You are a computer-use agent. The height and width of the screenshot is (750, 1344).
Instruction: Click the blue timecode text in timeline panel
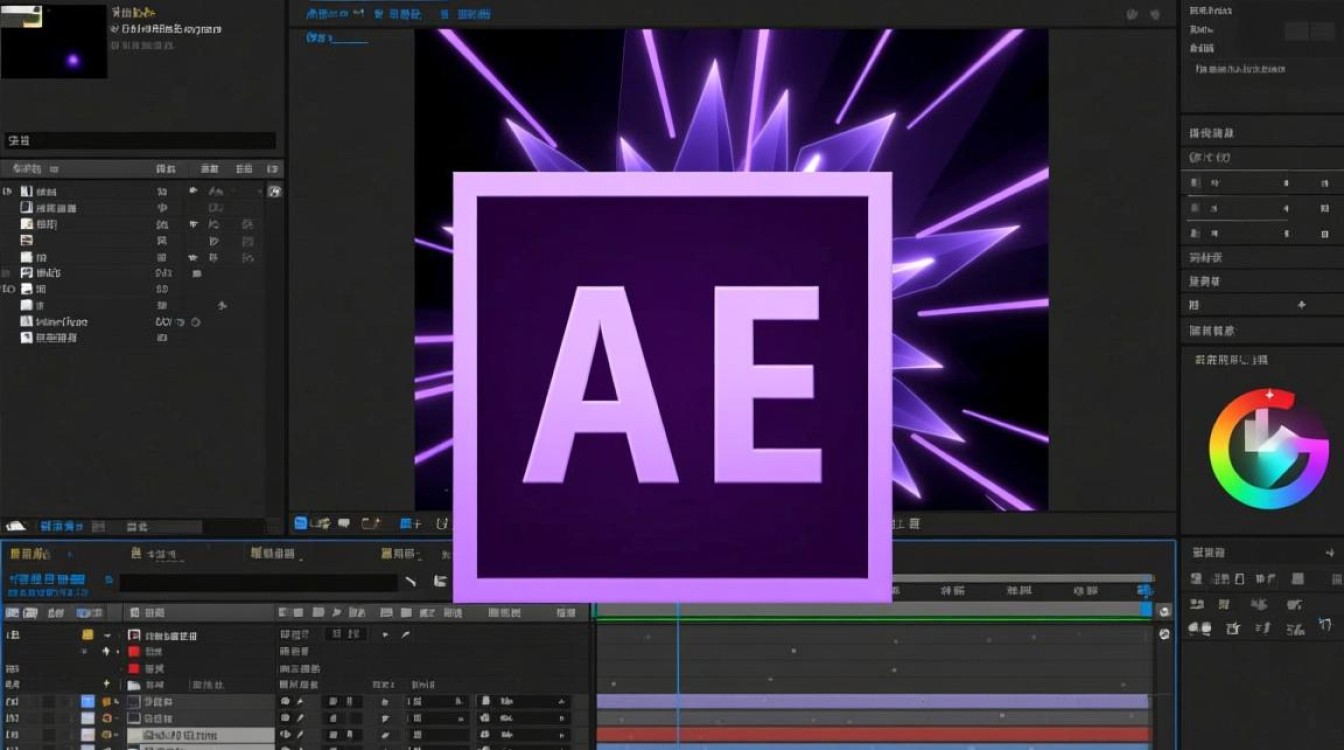[47, 580]
